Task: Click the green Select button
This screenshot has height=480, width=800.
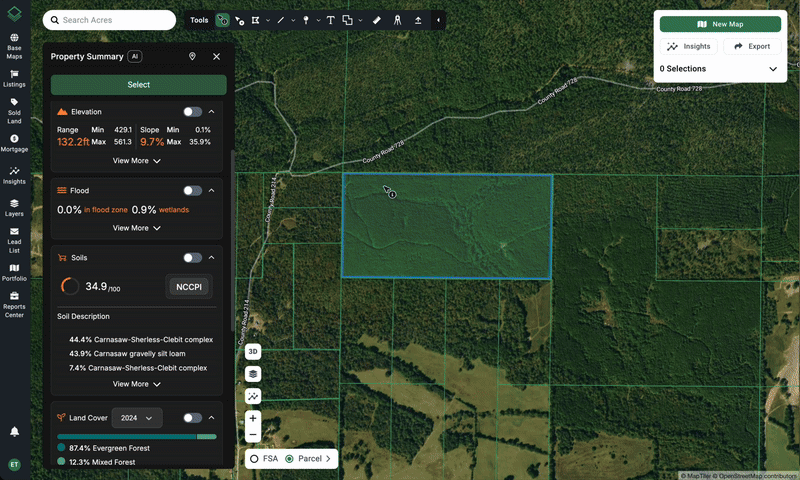Action: tap(139, 85)
